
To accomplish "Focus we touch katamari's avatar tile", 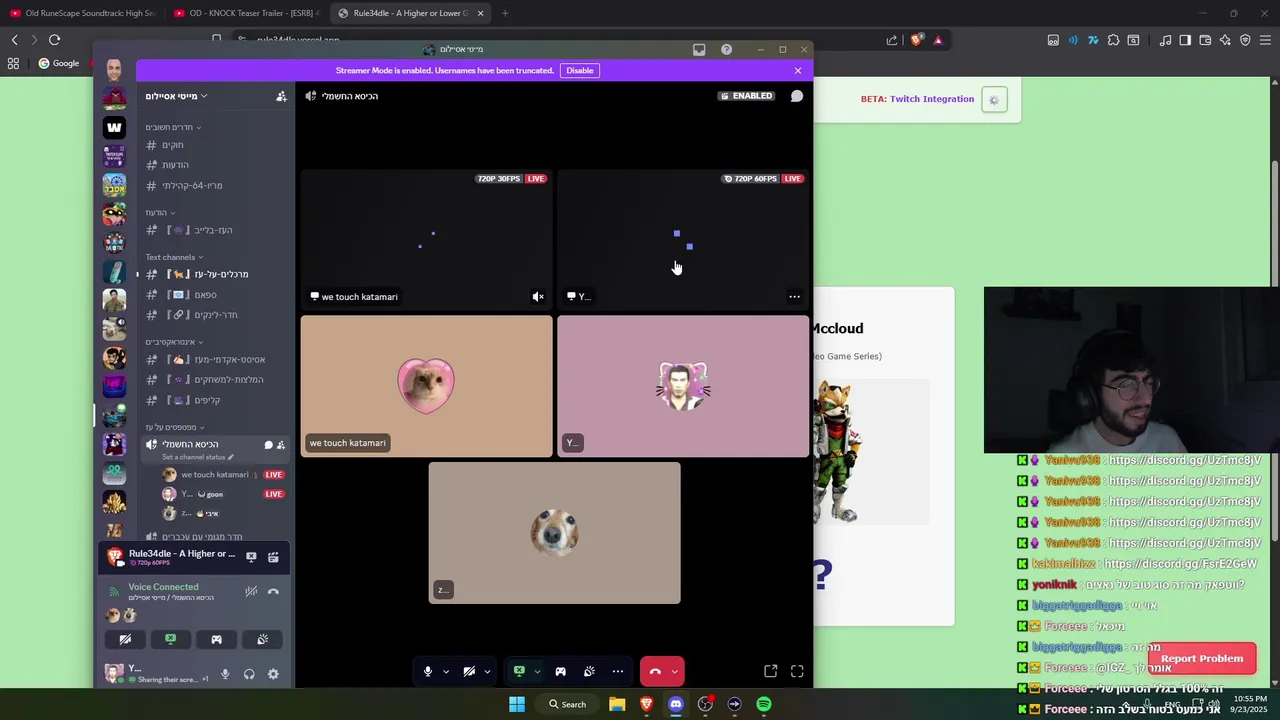I will pyautogui.click(x=426, y=386).
